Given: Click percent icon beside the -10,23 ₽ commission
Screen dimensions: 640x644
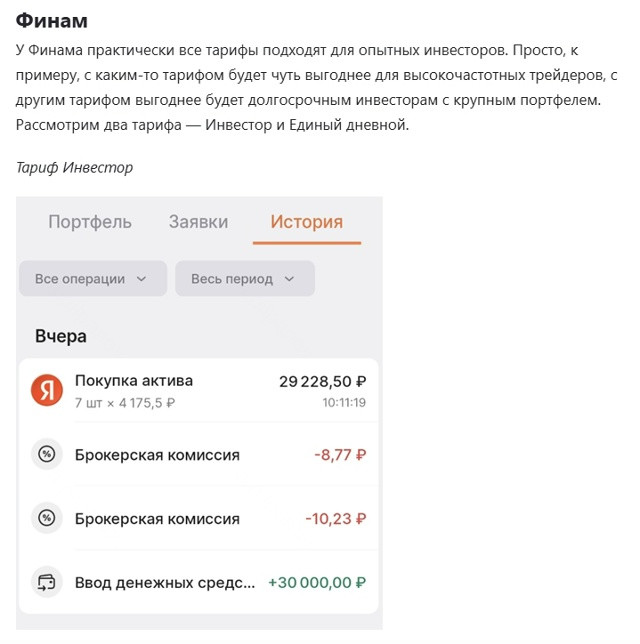Looking at the screenshot, I should [47, 518].
